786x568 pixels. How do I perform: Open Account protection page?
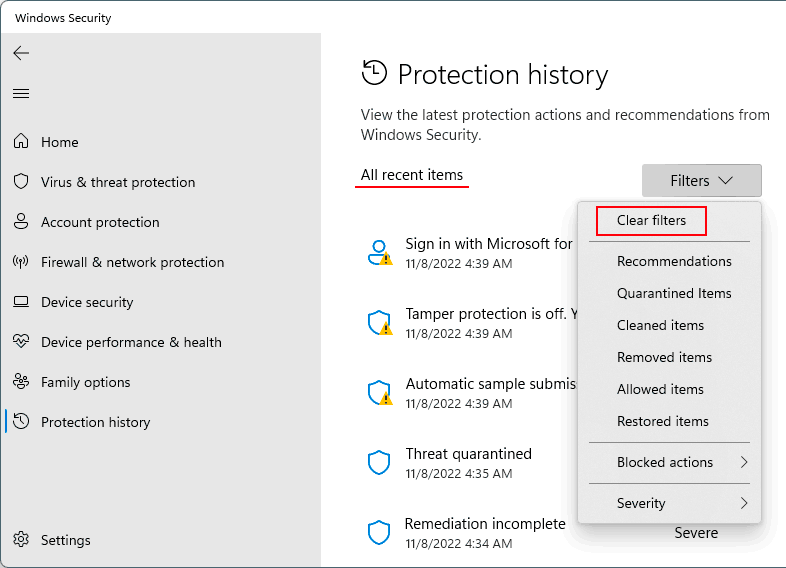click(x=100, y=223)
